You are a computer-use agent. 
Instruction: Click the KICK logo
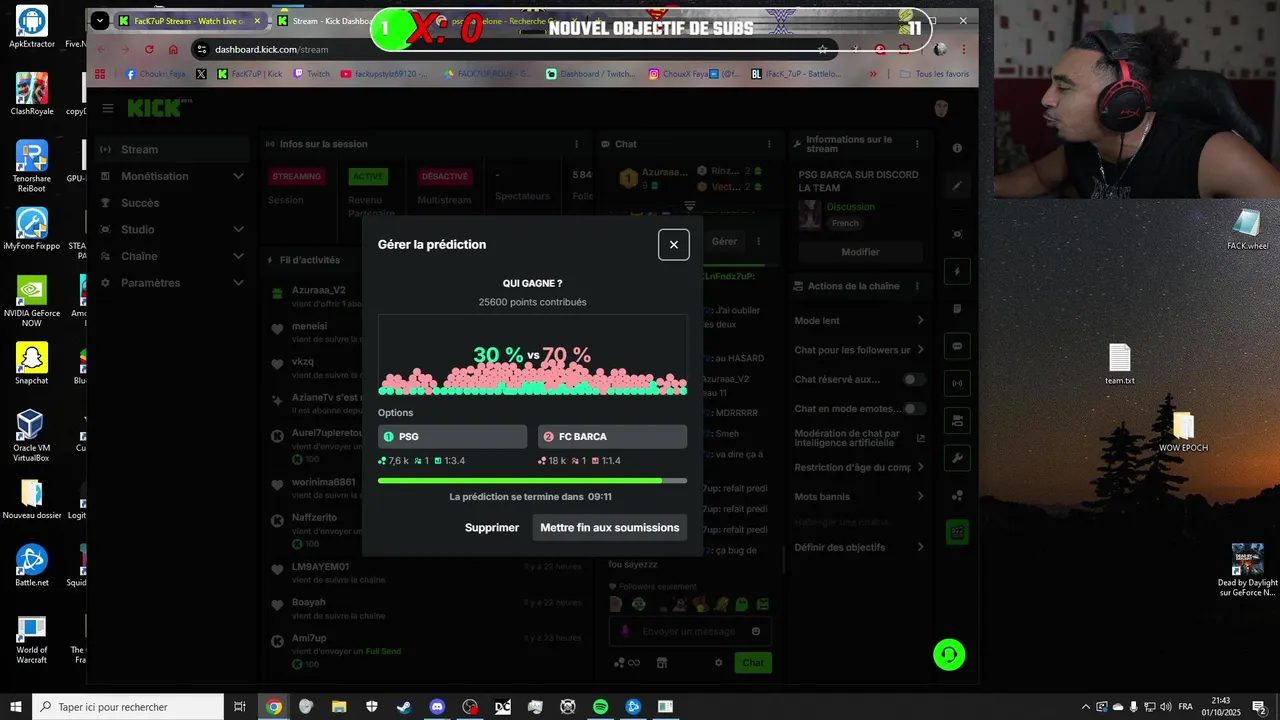pos(158,108)
